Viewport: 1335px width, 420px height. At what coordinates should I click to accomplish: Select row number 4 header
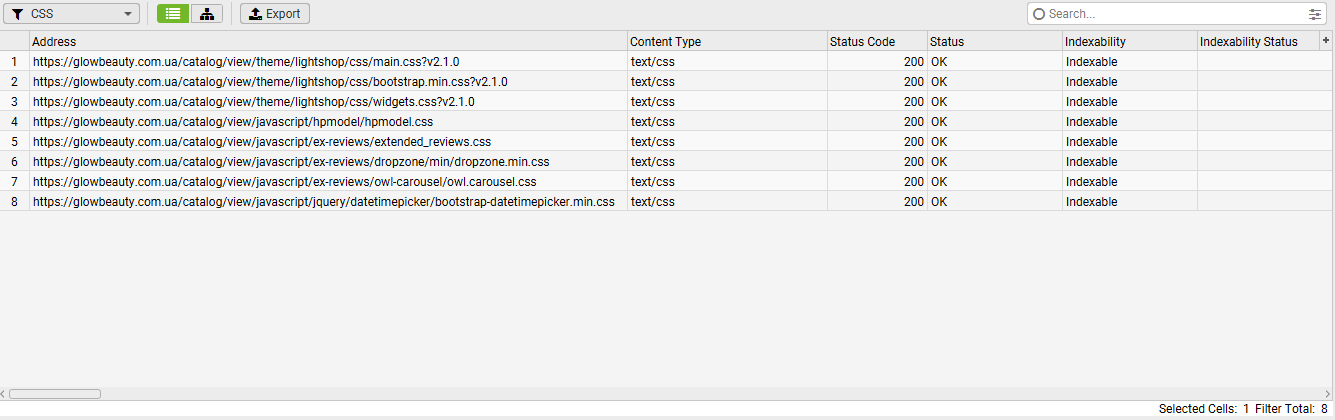coord(14,122)
